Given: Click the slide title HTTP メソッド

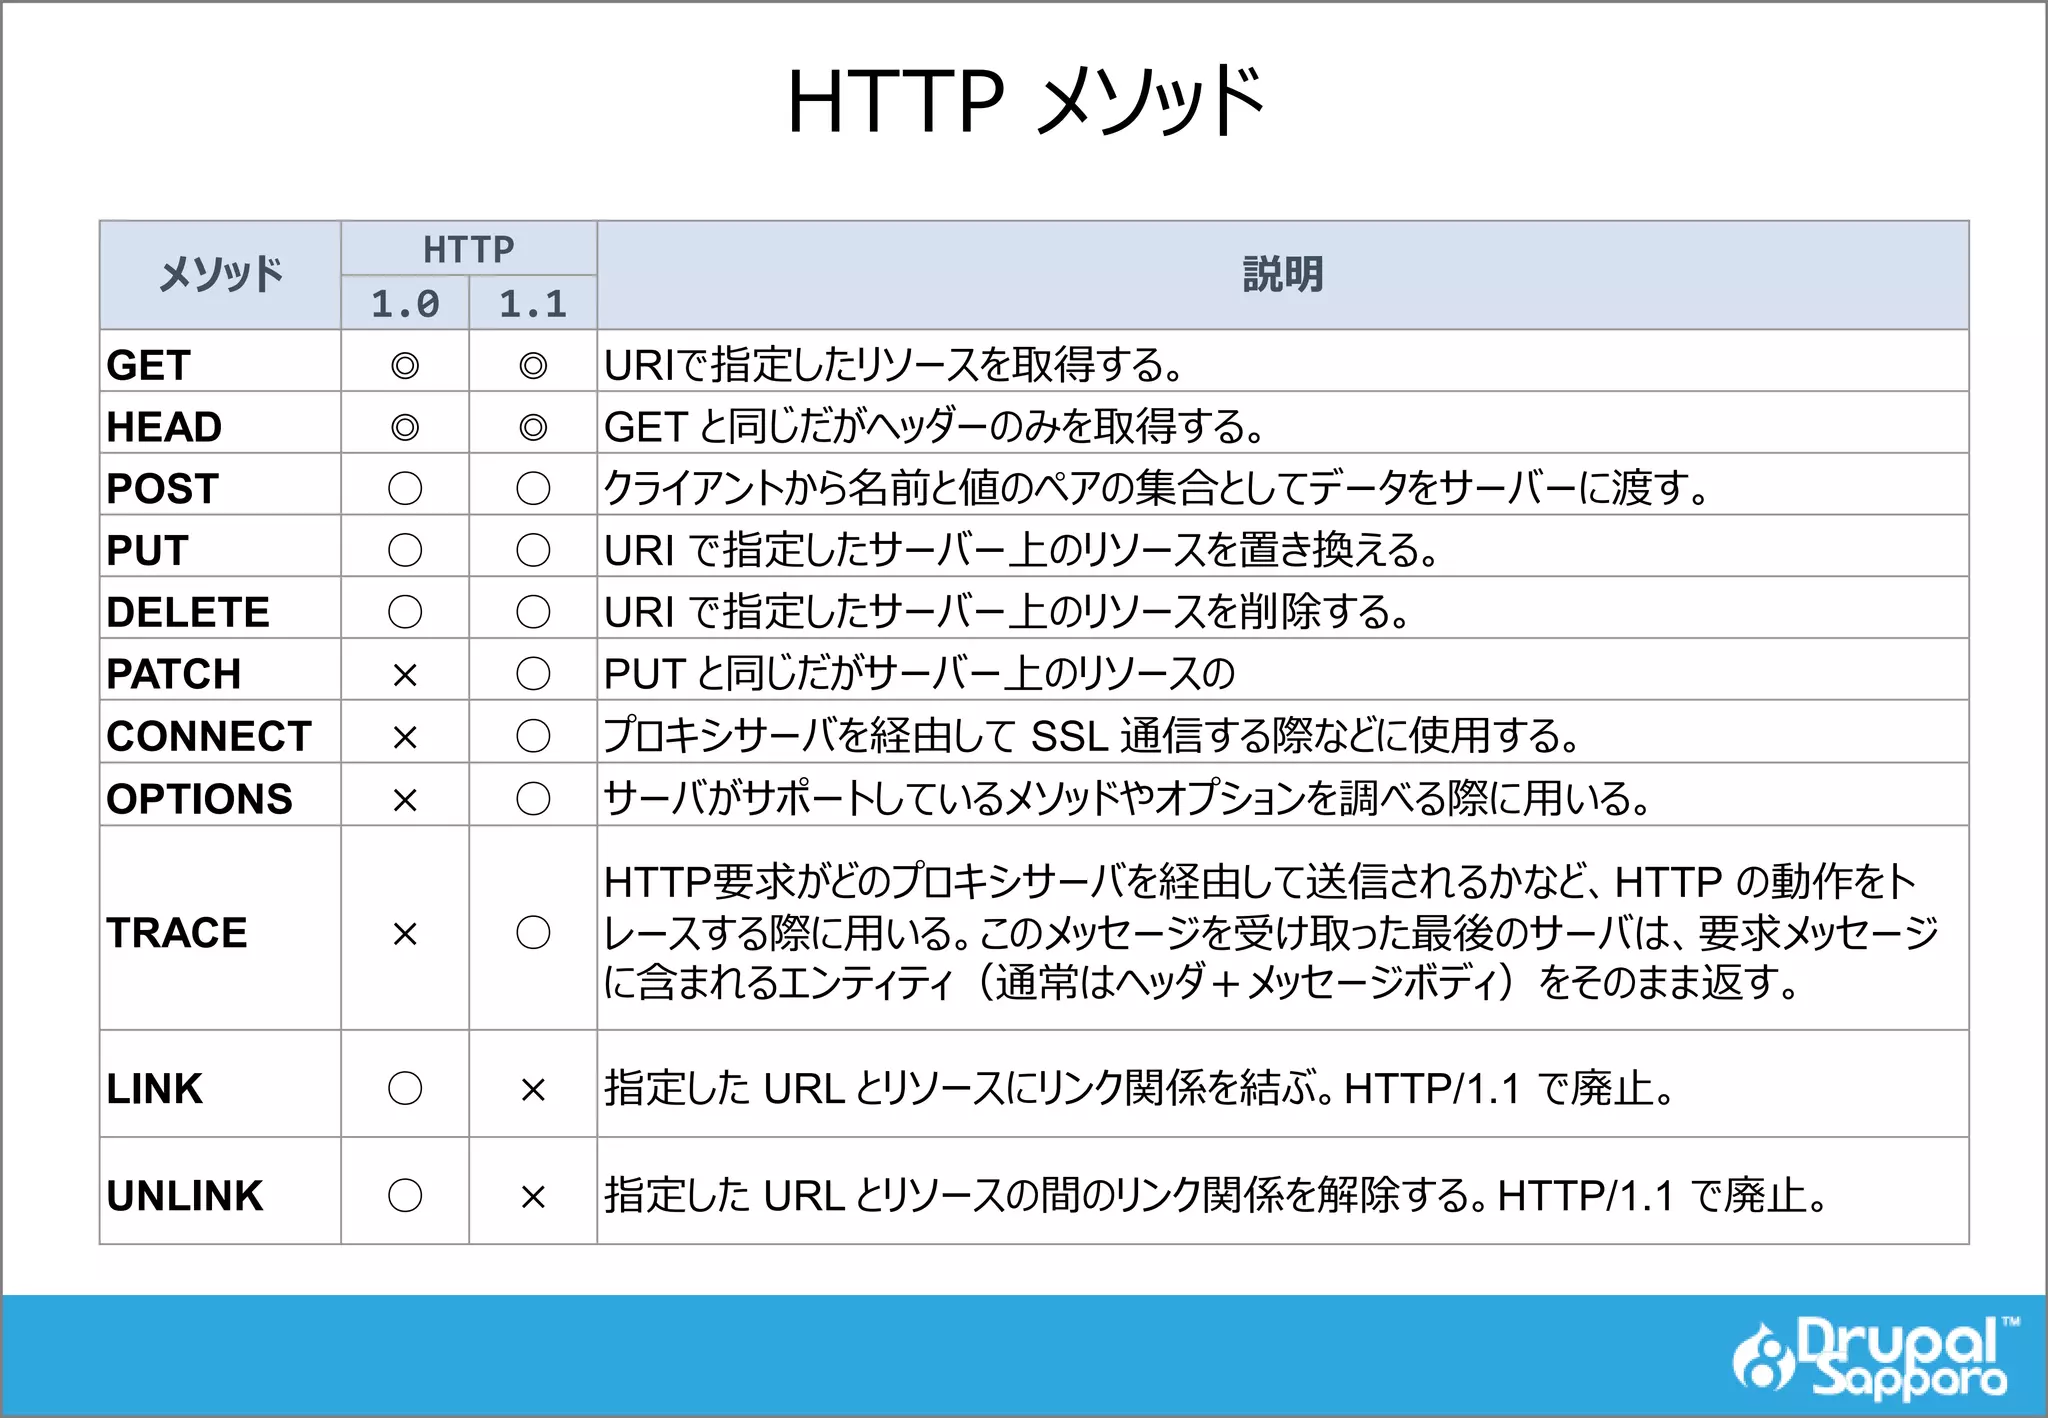Looking at the screenshot, I should 1025,101.
